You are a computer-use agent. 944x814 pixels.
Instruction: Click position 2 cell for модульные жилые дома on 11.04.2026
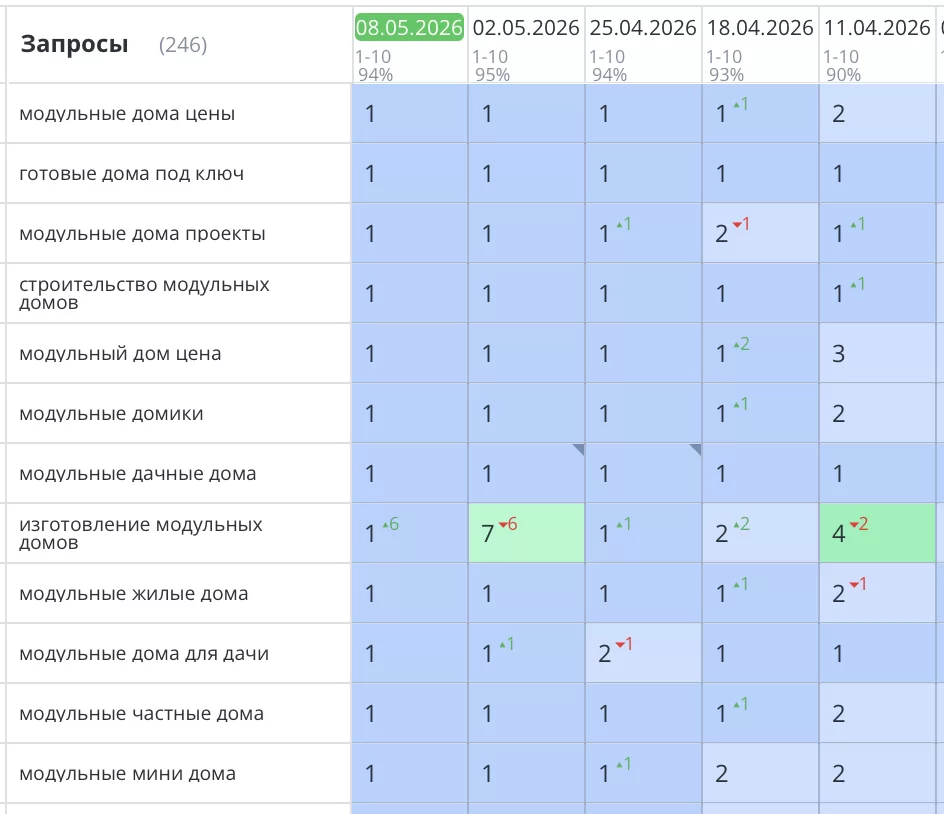pyautogui.click(x=877, y=594)
